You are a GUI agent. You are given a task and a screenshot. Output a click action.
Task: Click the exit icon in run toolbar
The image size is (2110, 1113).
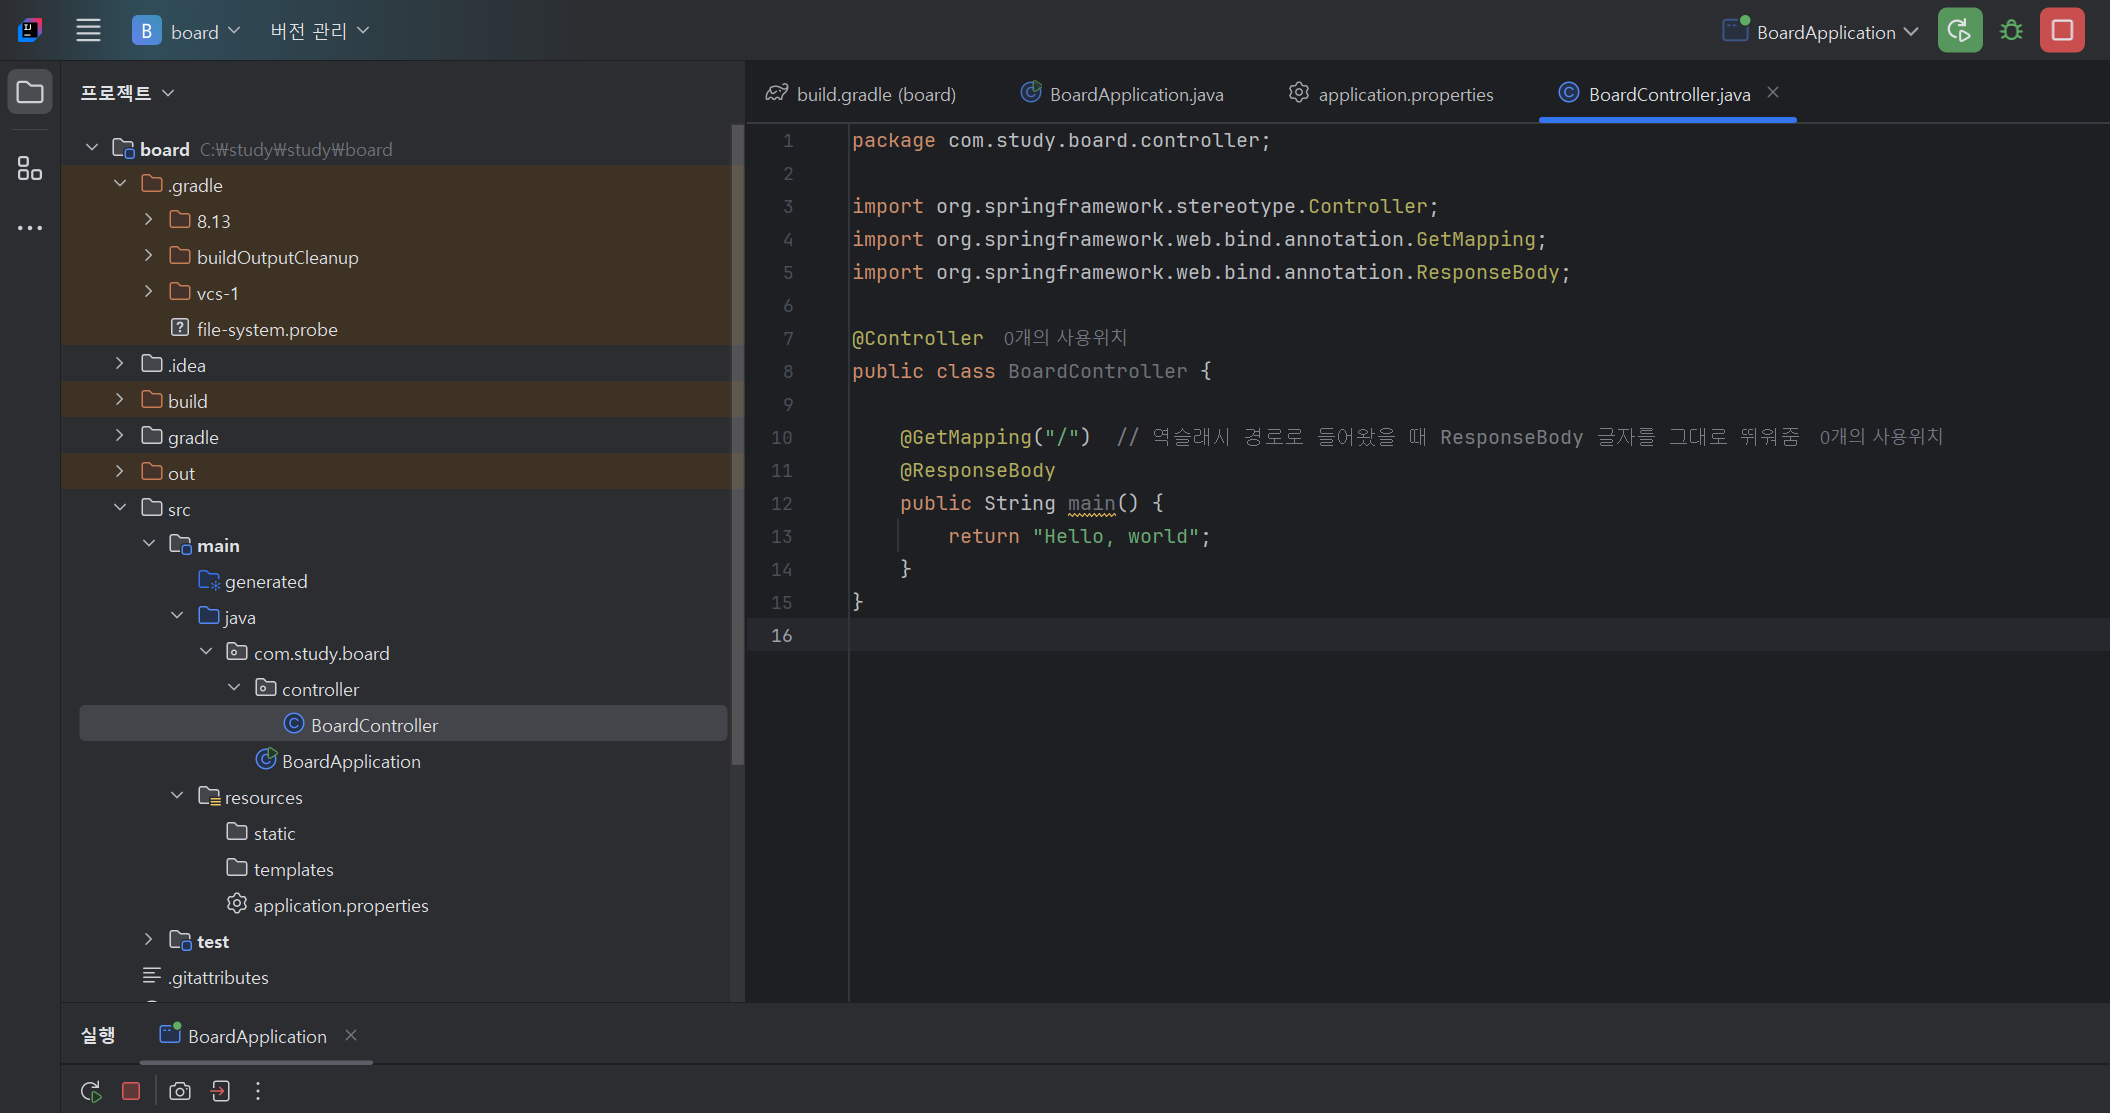click(x=221, y=1091)
